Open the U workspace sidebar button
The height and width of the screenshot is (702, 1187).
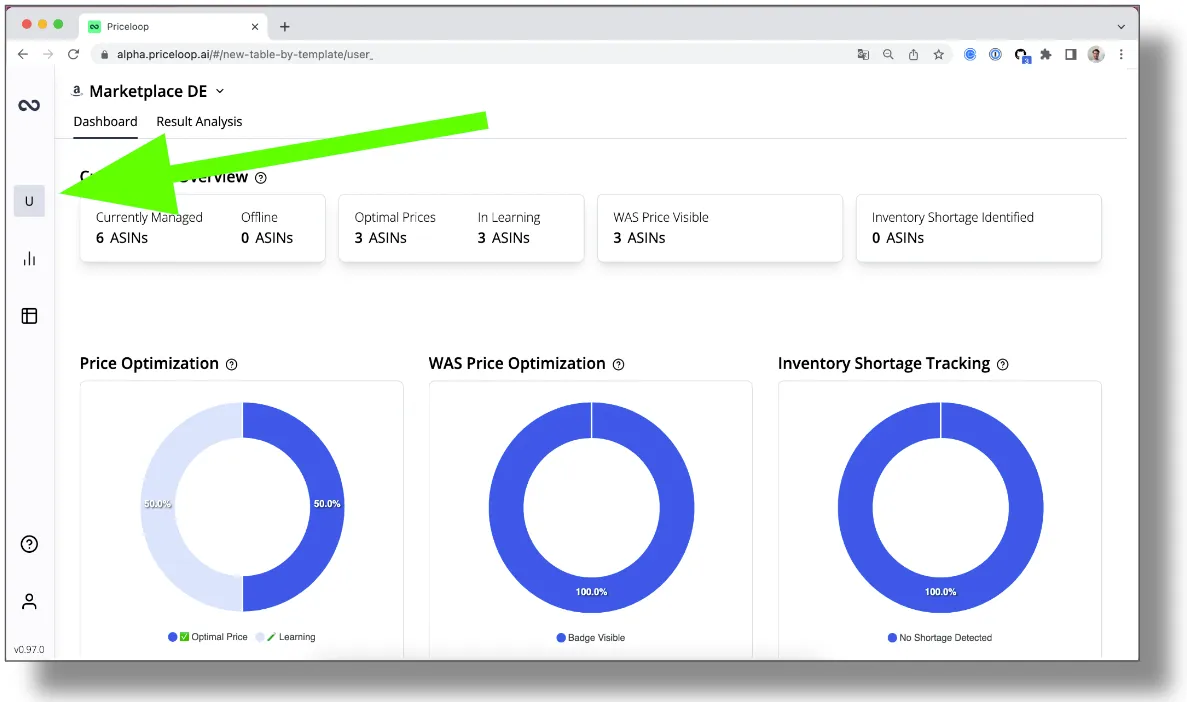[x=29, y=201]
